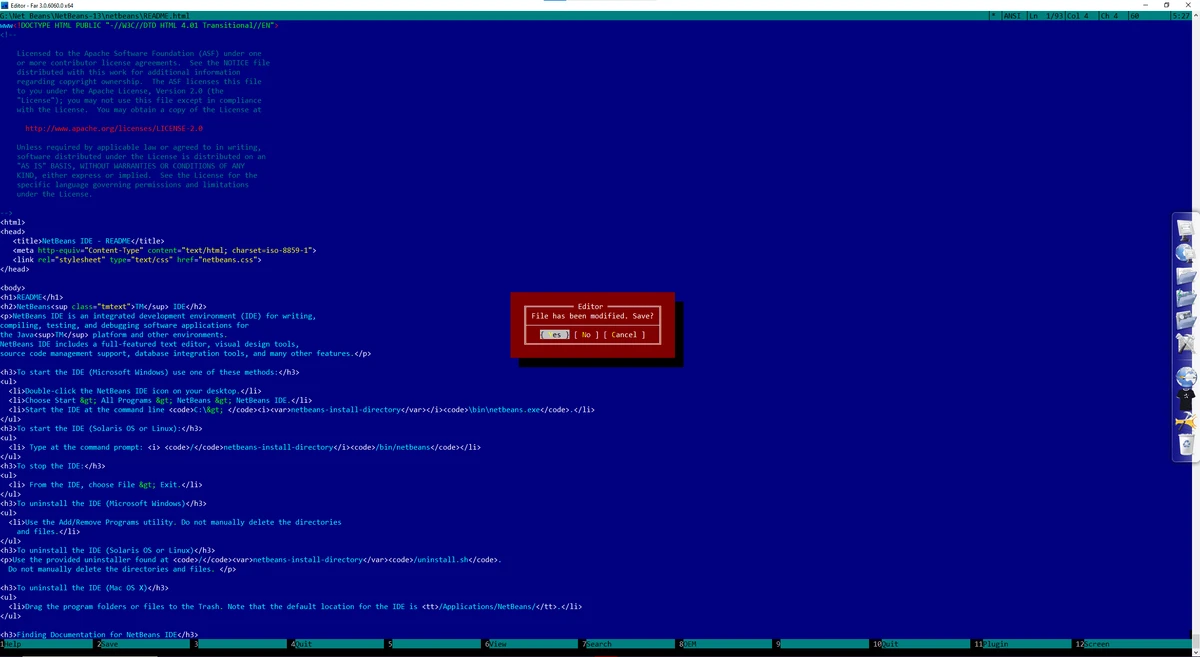Open the Recycle Bin dock icon
1200x657 pixels.
(1186, 444)
